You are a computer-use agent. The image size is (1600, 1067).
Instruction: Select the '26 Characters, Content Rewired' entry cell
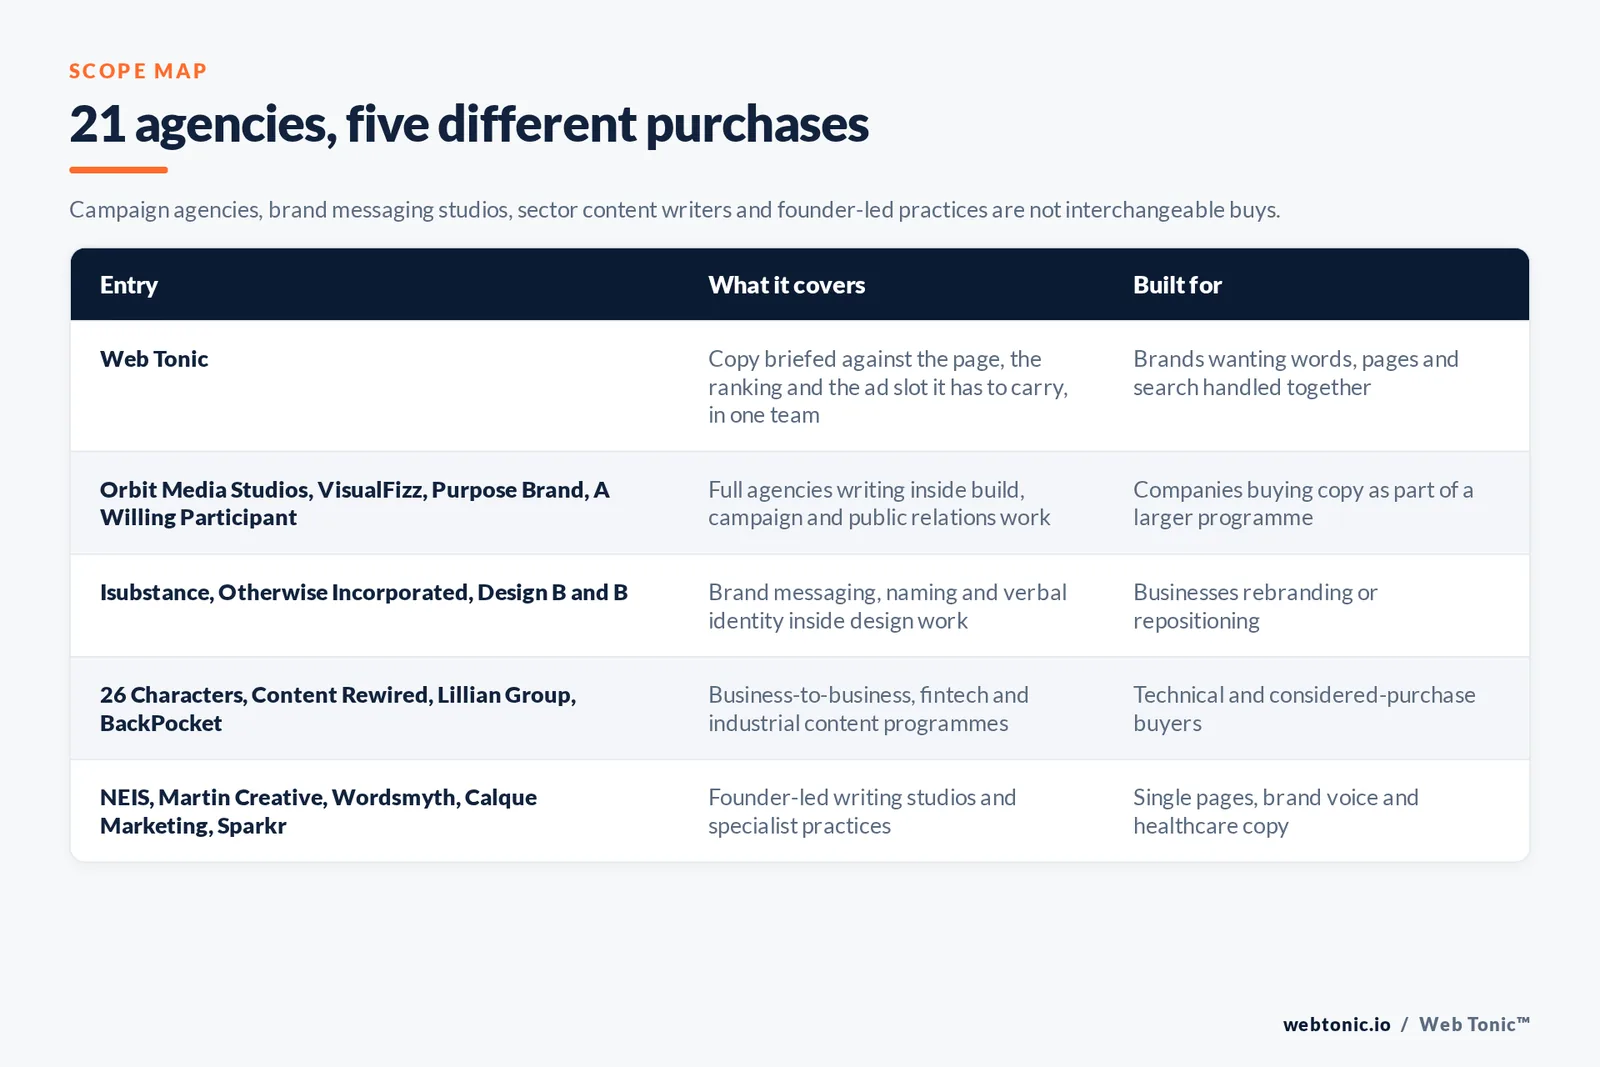tap(338, 709)
